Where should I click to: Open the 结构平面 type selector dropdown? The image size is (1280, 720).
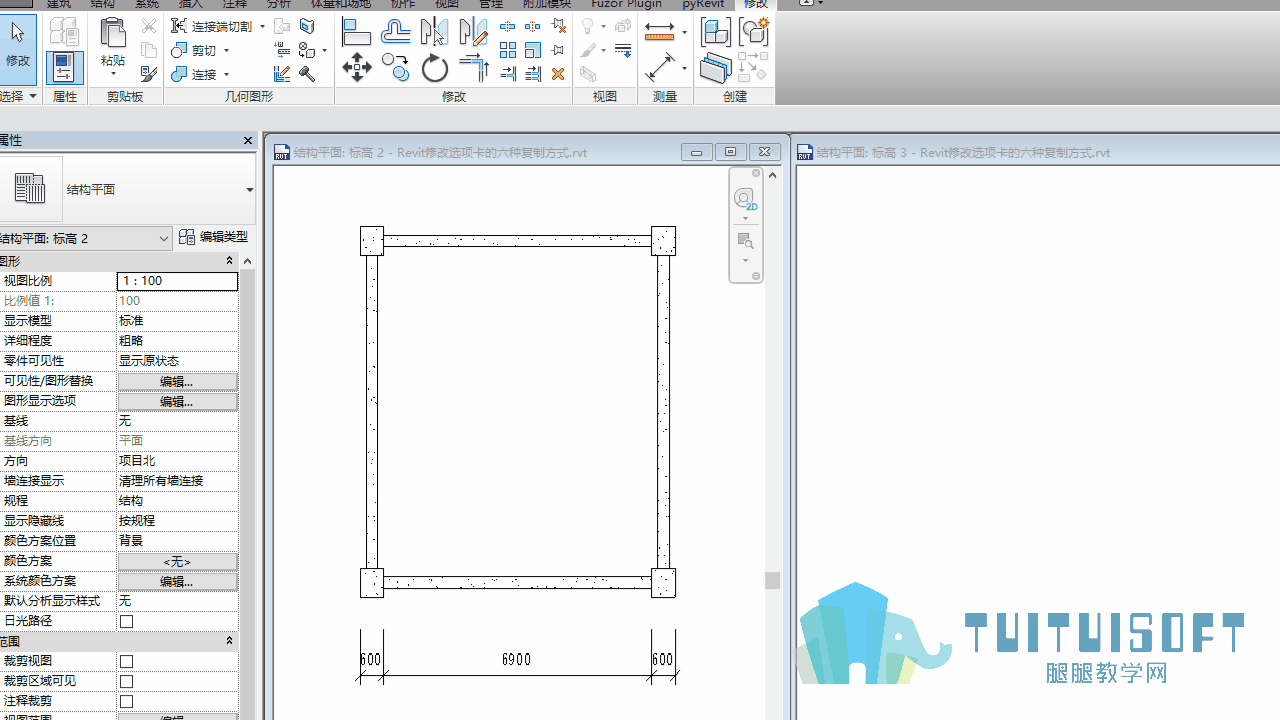tap(249, 190)
